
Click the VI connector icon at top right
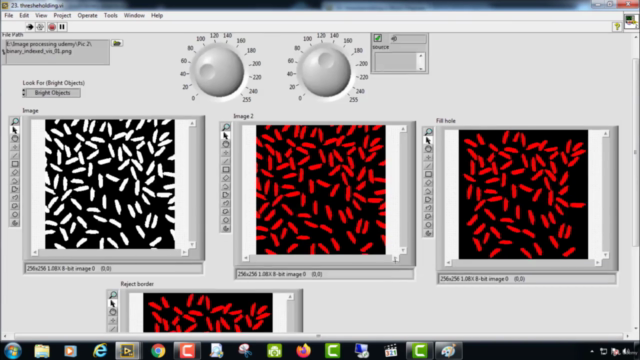pyautogui.click(x=631, y=20)
